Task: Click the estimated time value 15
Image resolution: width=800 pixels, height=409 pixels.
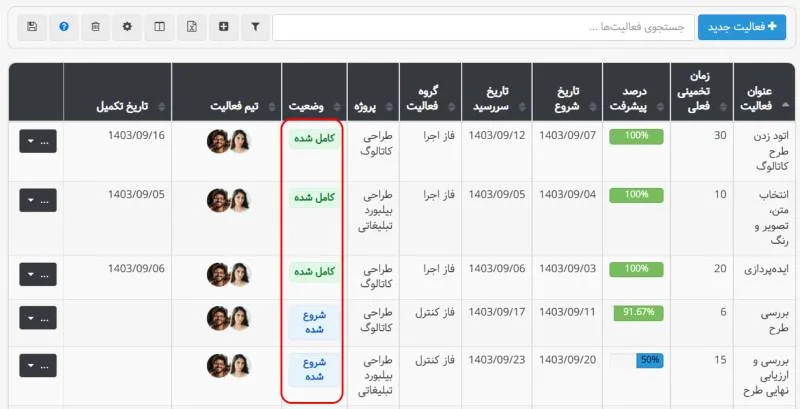Action: point(720,360)
